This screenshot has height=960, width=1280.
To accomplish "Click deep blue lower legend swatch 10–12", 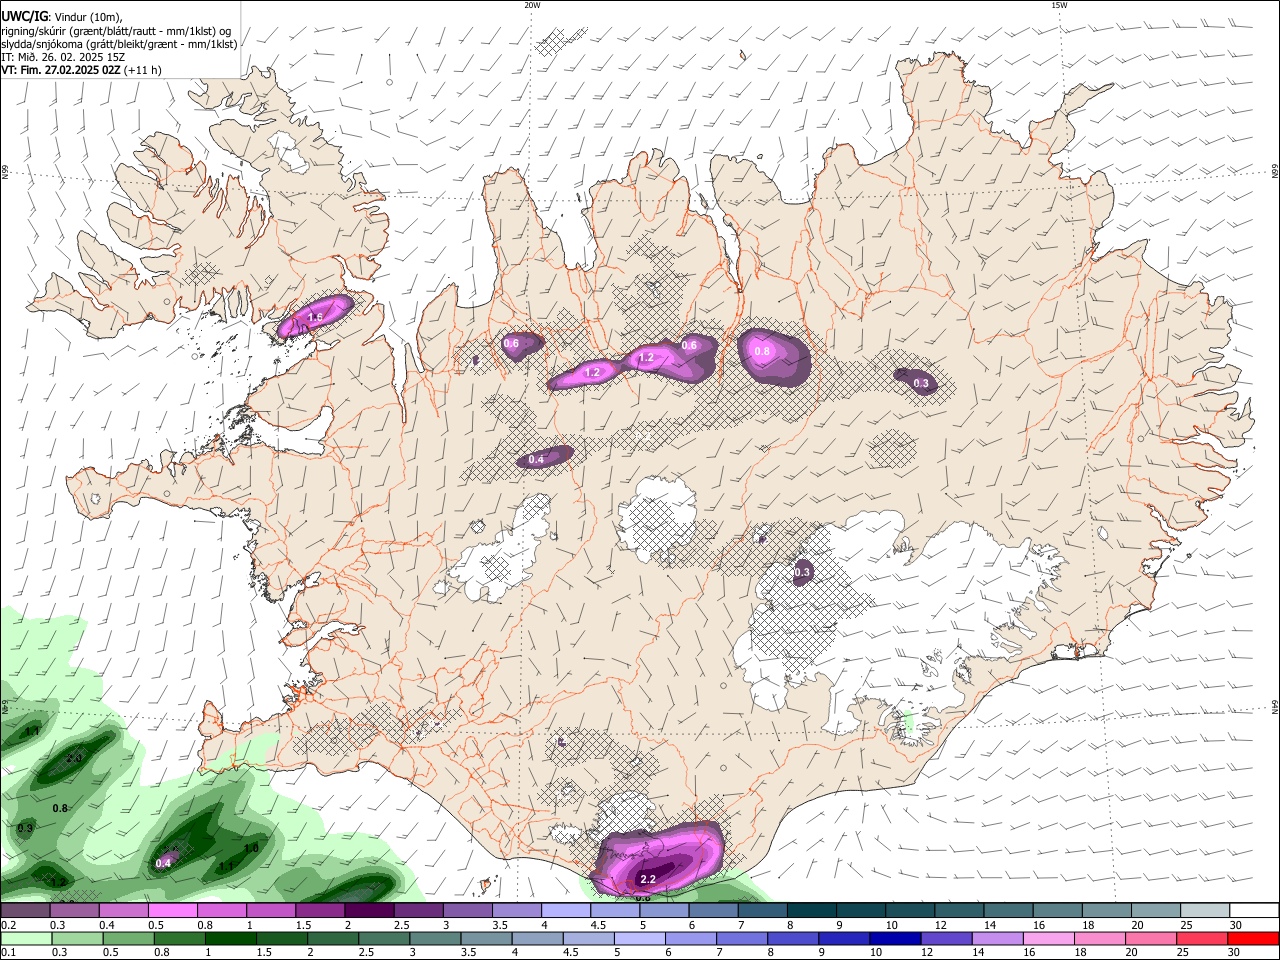I will tap(896, 939).
